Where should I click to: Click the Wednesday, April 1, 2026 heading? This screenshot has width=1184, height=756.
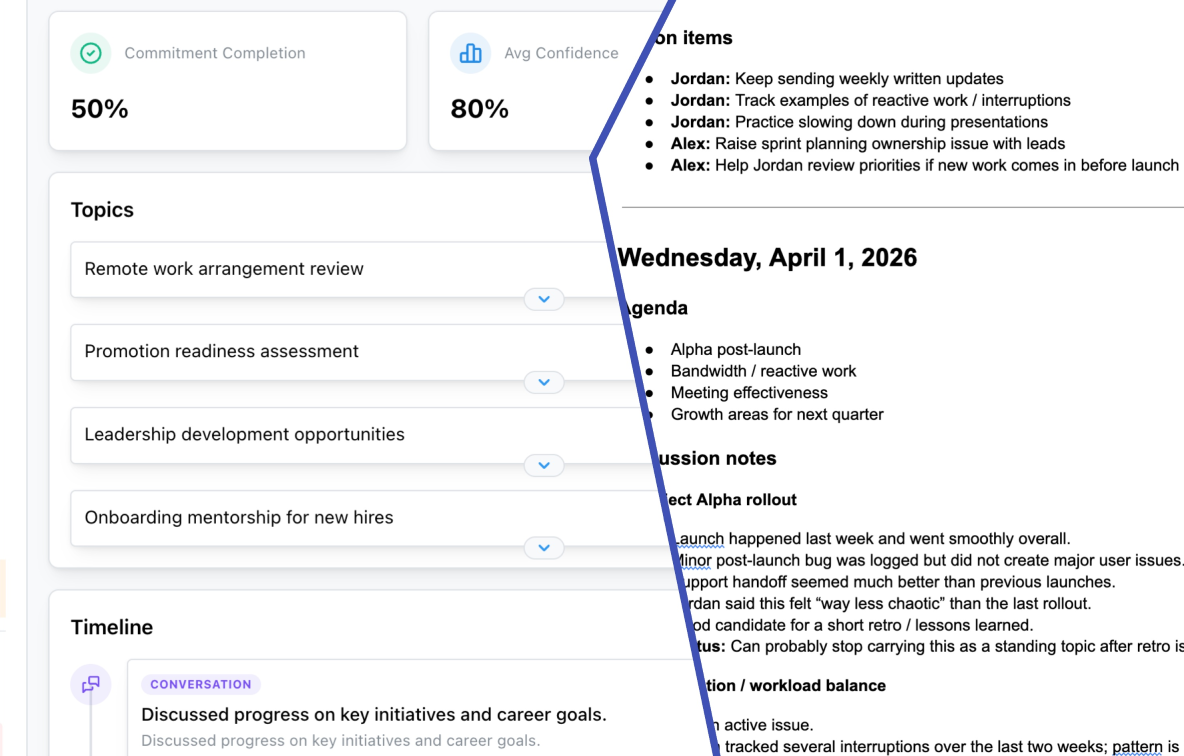coord(768,258)
